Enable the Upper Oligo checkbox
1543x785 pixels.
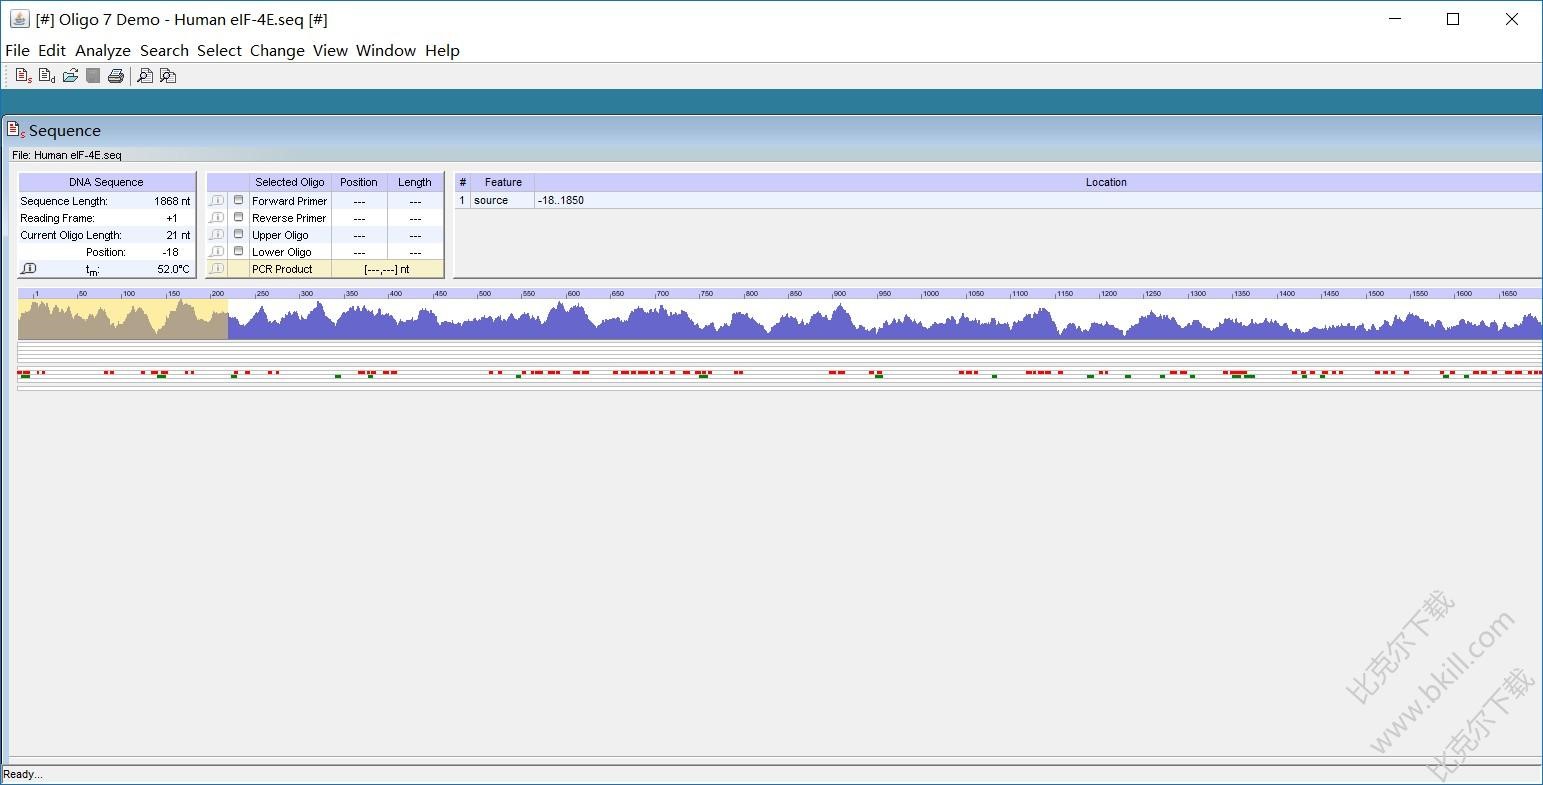point(238,235)
